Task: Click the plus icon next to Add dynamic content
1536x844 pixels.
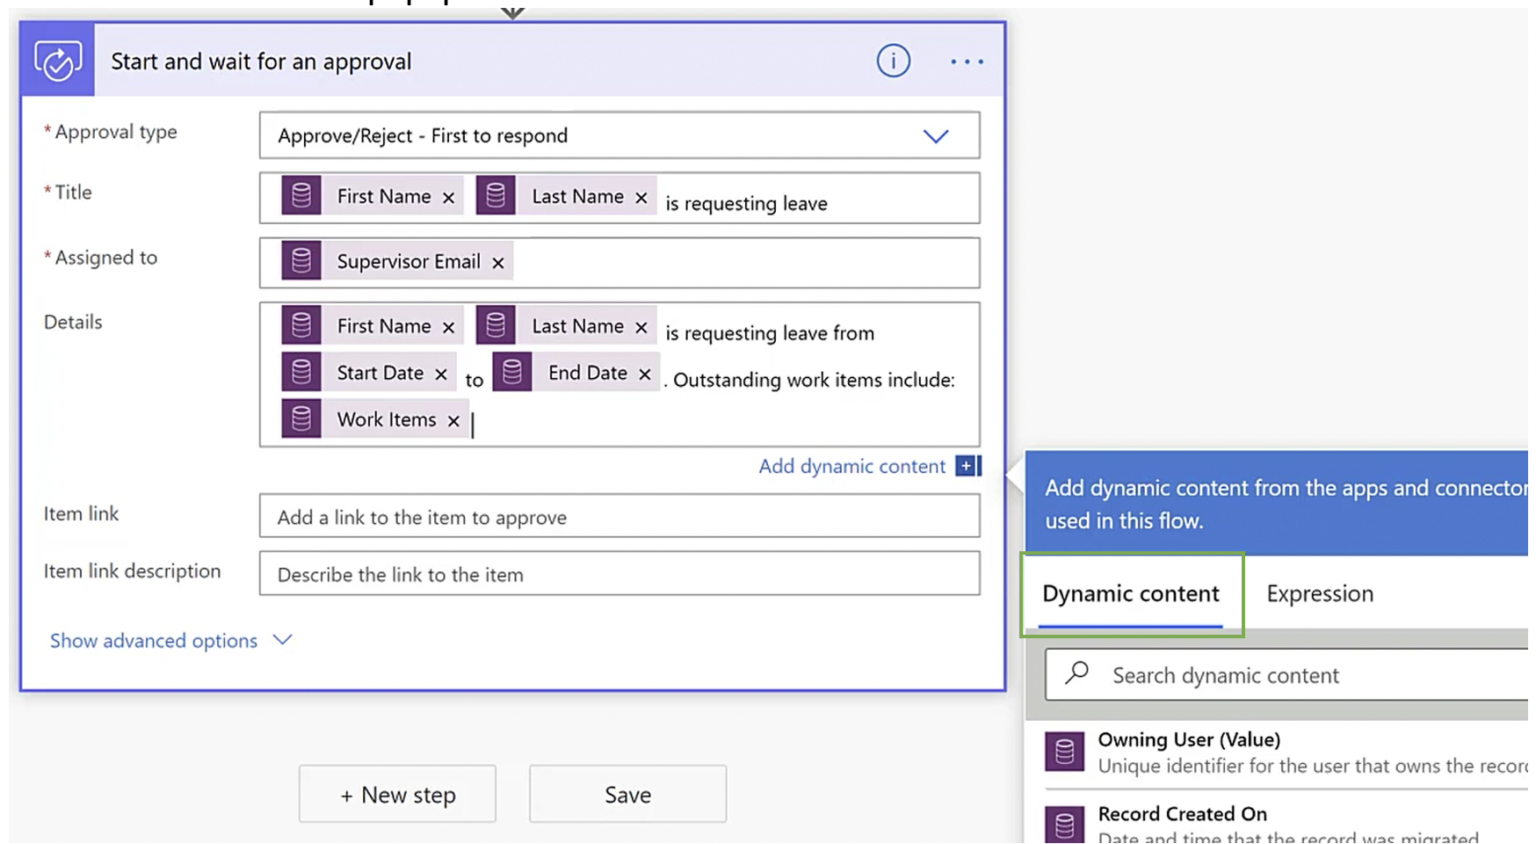Action: [966, 466]
